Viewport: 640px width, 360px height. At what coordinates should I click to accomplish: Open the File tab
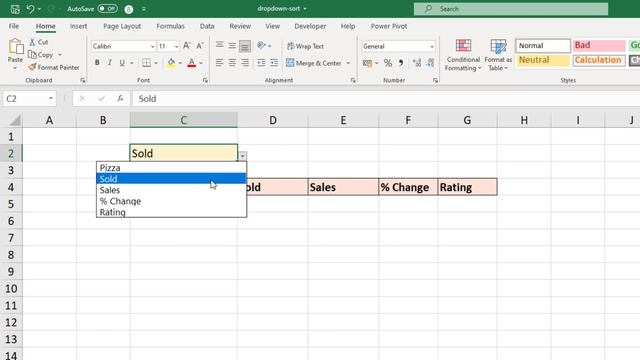14,26
